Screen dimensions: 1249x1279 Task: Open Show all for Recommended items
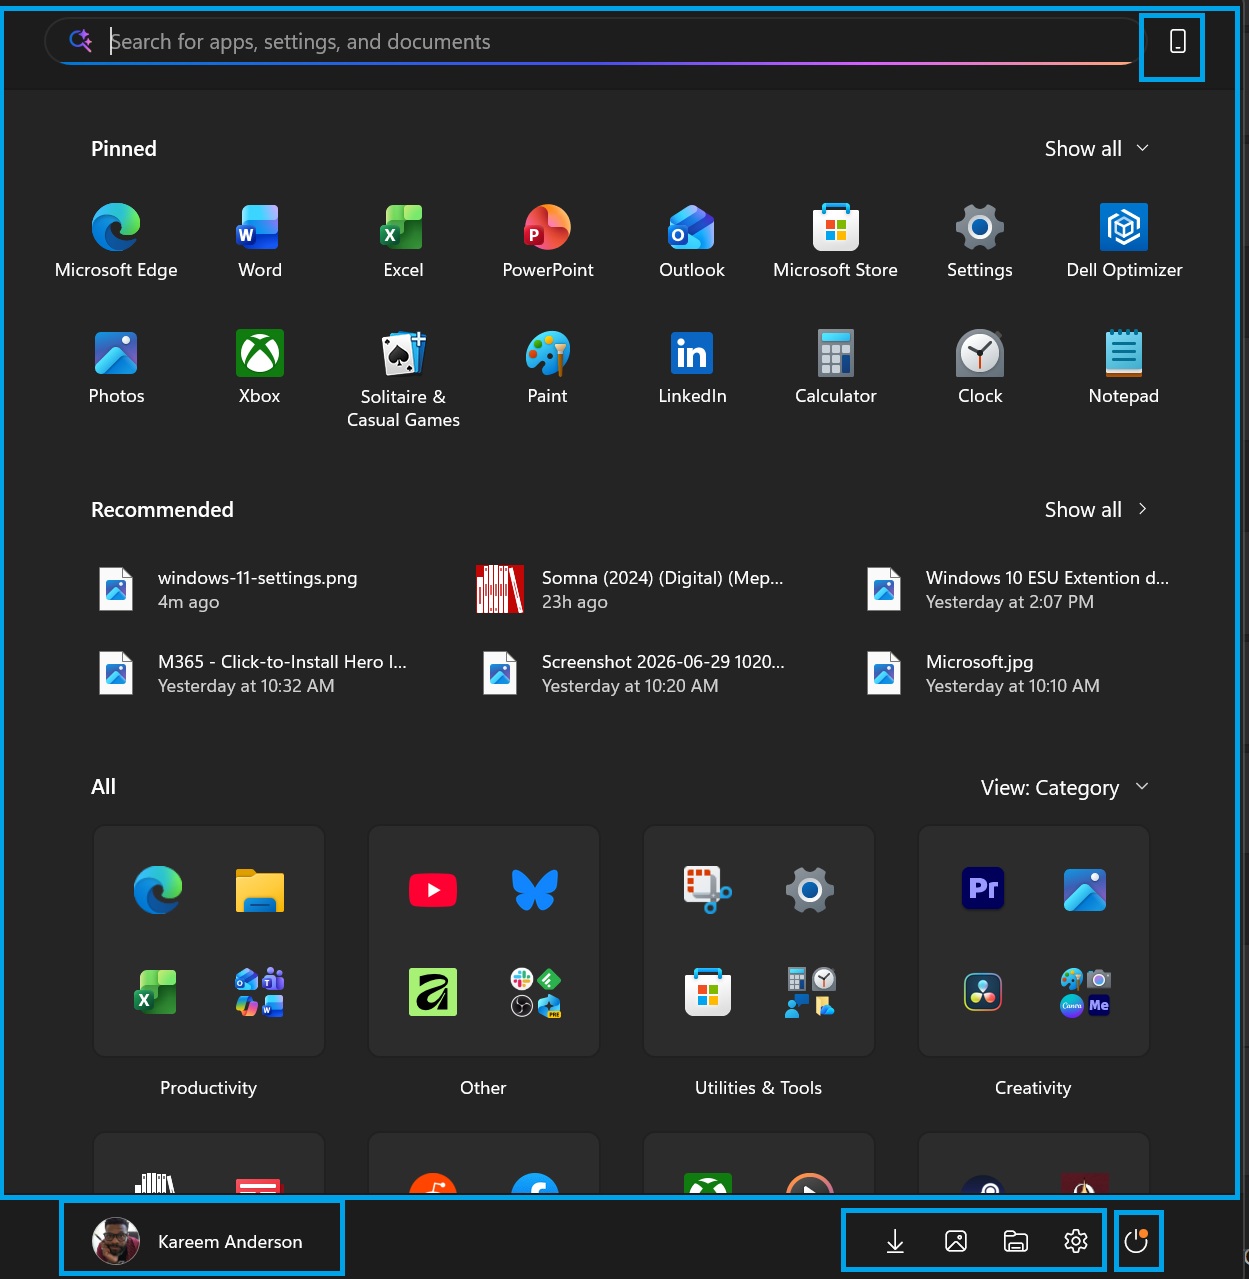(1097, 509)
